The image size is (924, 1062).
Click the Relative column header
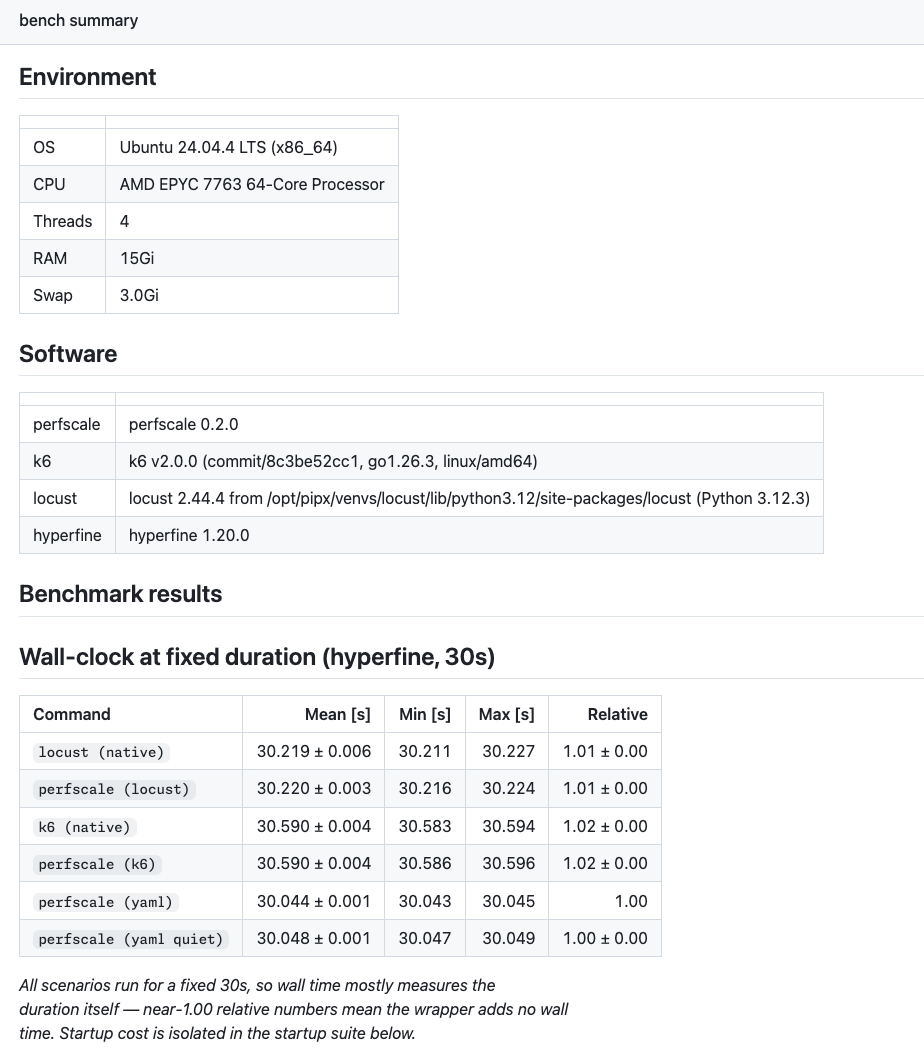click(617, 715)
